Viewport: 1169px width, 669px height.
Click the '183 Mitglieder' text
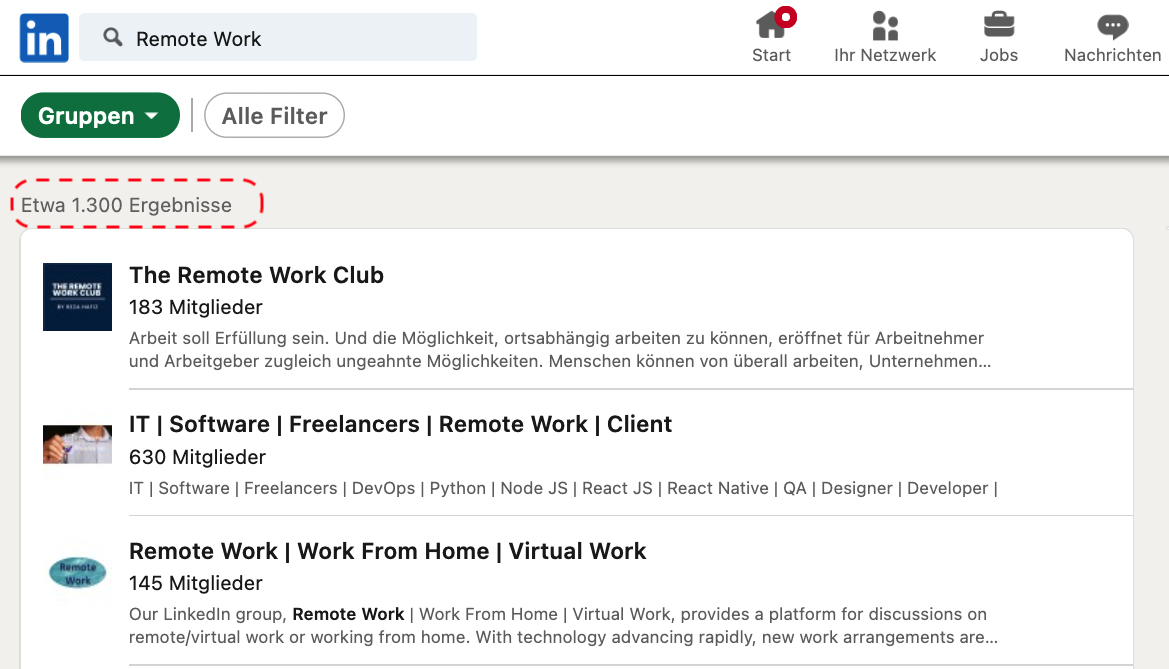point(195,307)
